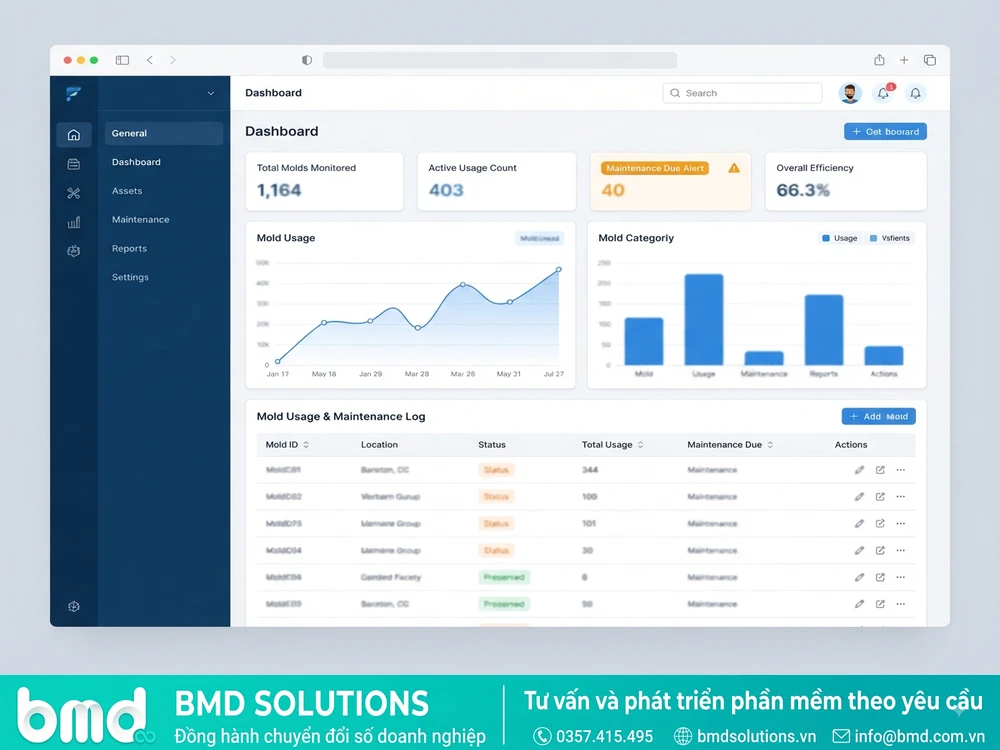Image resolution: width=1000 pixels, height=750 pixels.
Task: Click the Add Mold button
Action: click(879, 416)
